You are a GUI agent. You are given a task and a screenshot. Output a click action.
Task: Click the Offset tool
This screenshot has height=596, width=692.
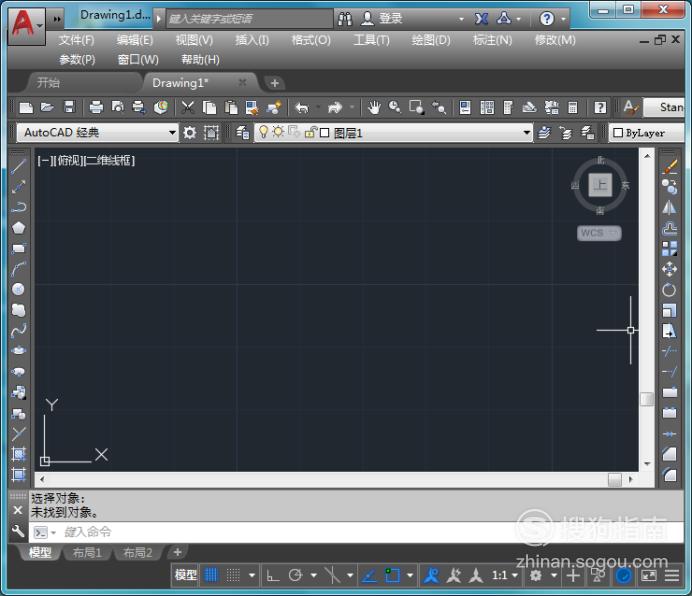(x=669, y=228)
